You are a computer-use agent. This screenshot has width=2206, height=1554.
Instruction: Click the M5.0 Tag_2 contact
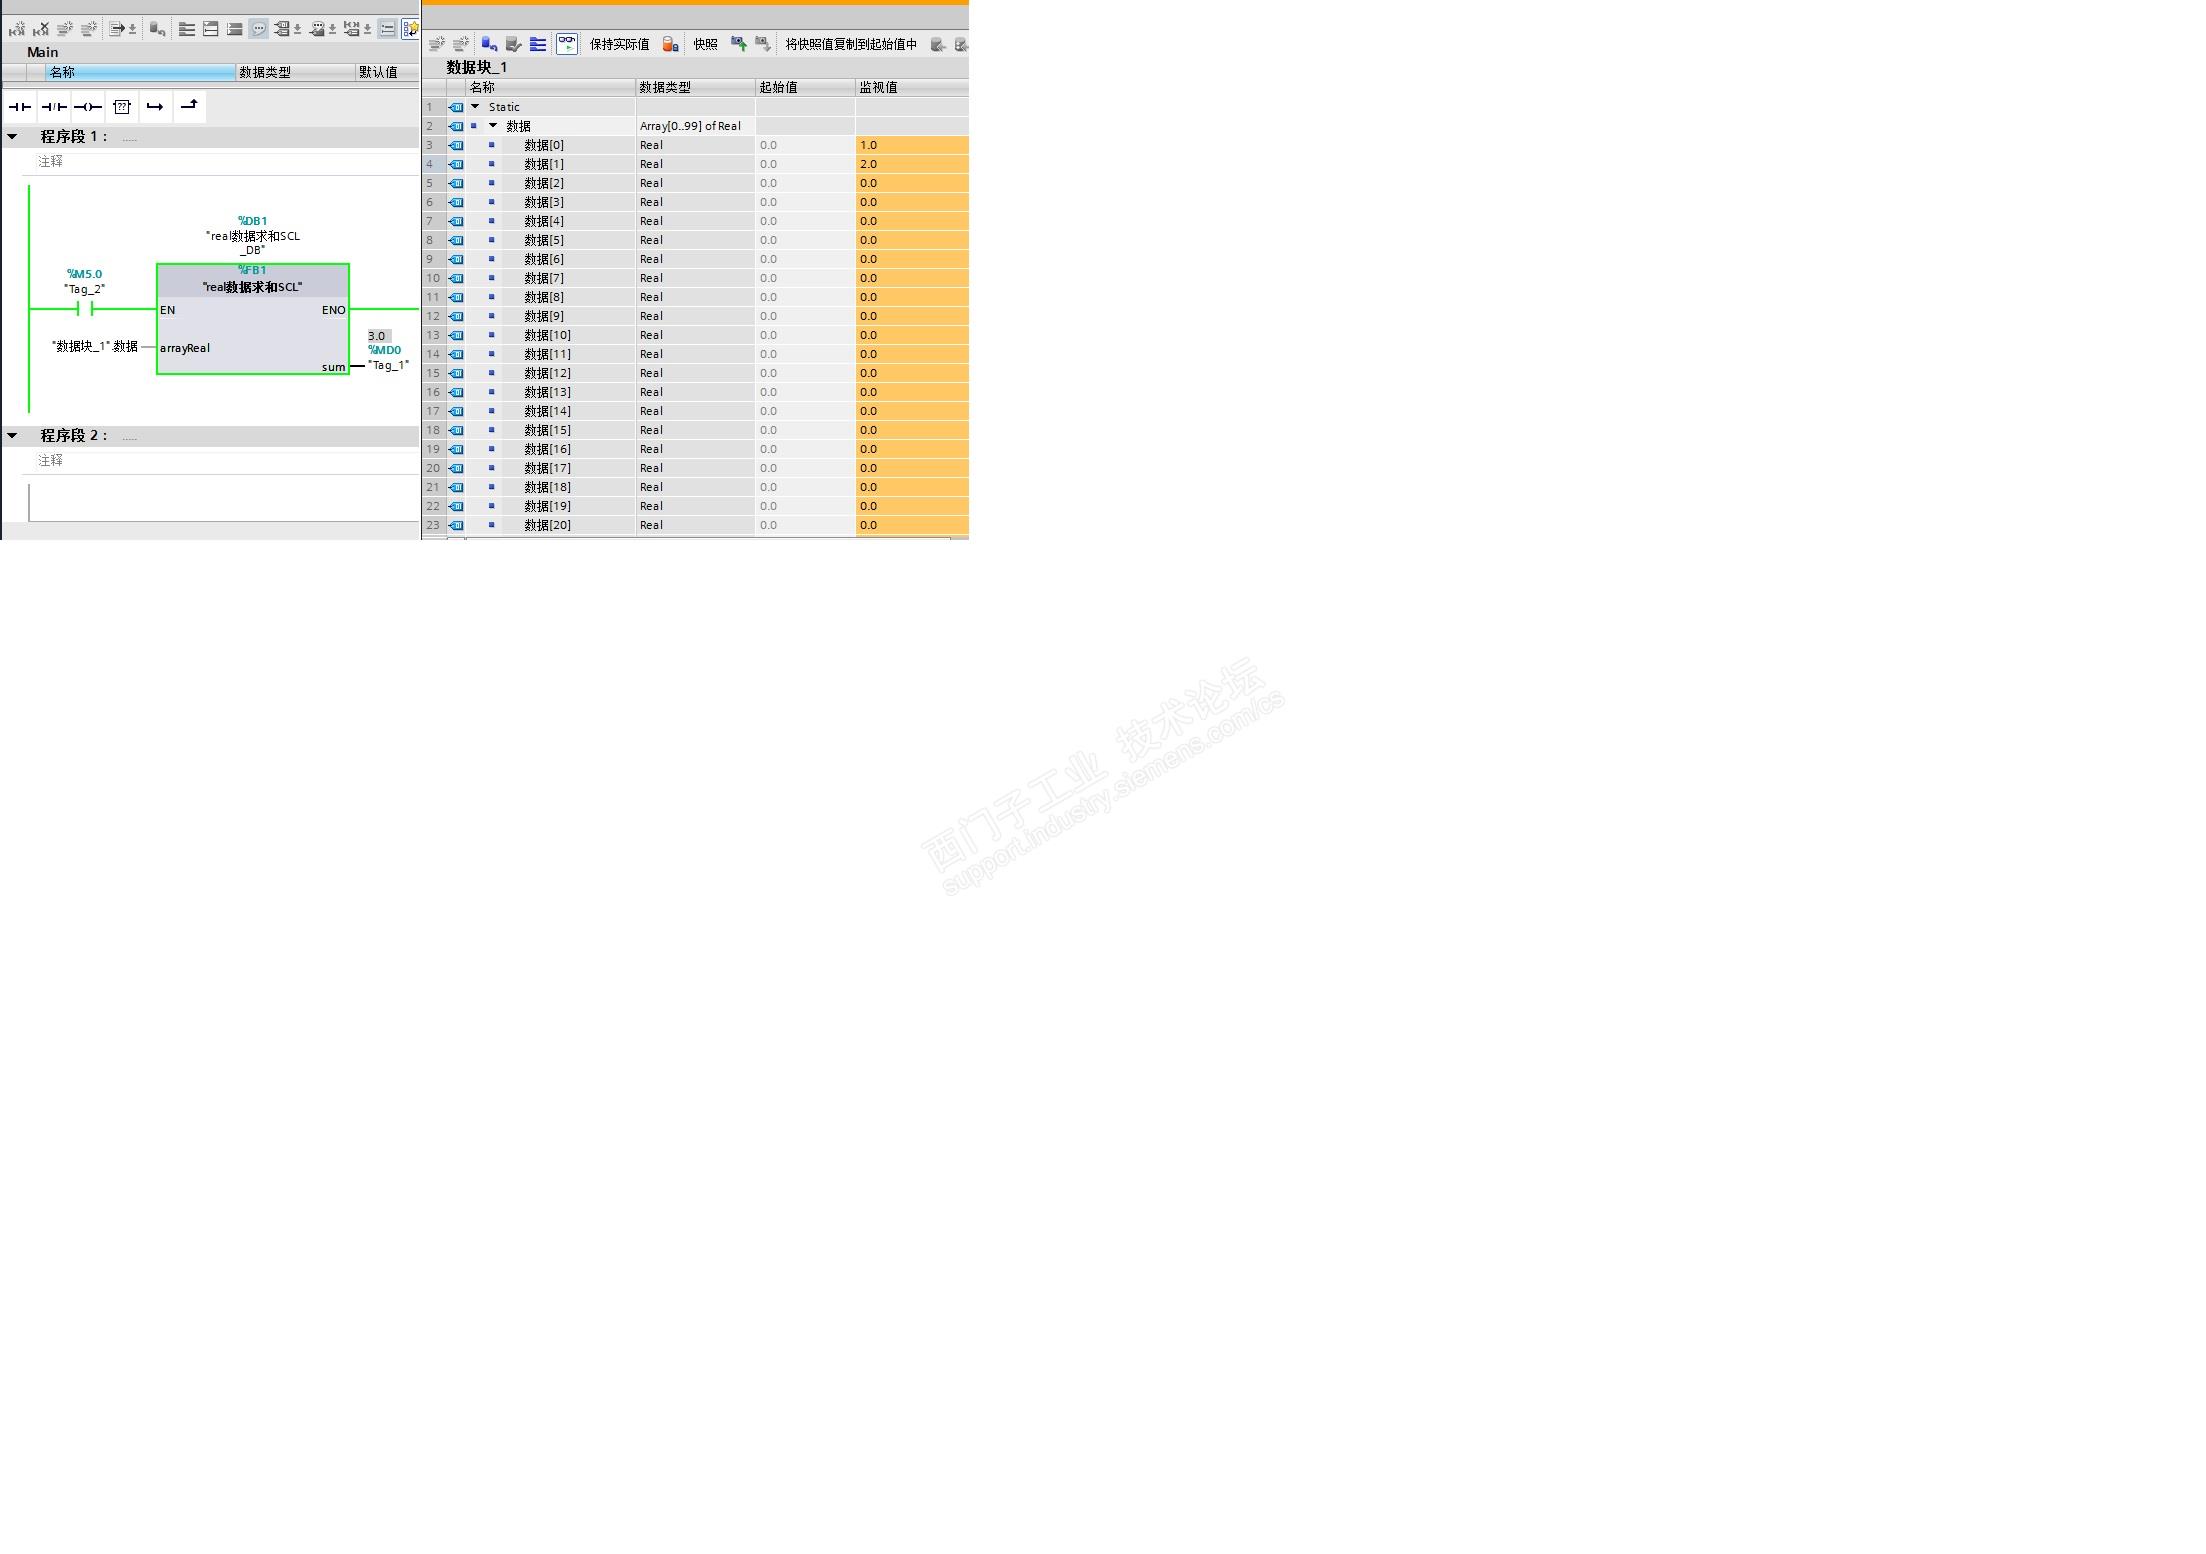(x=85, y=310)
